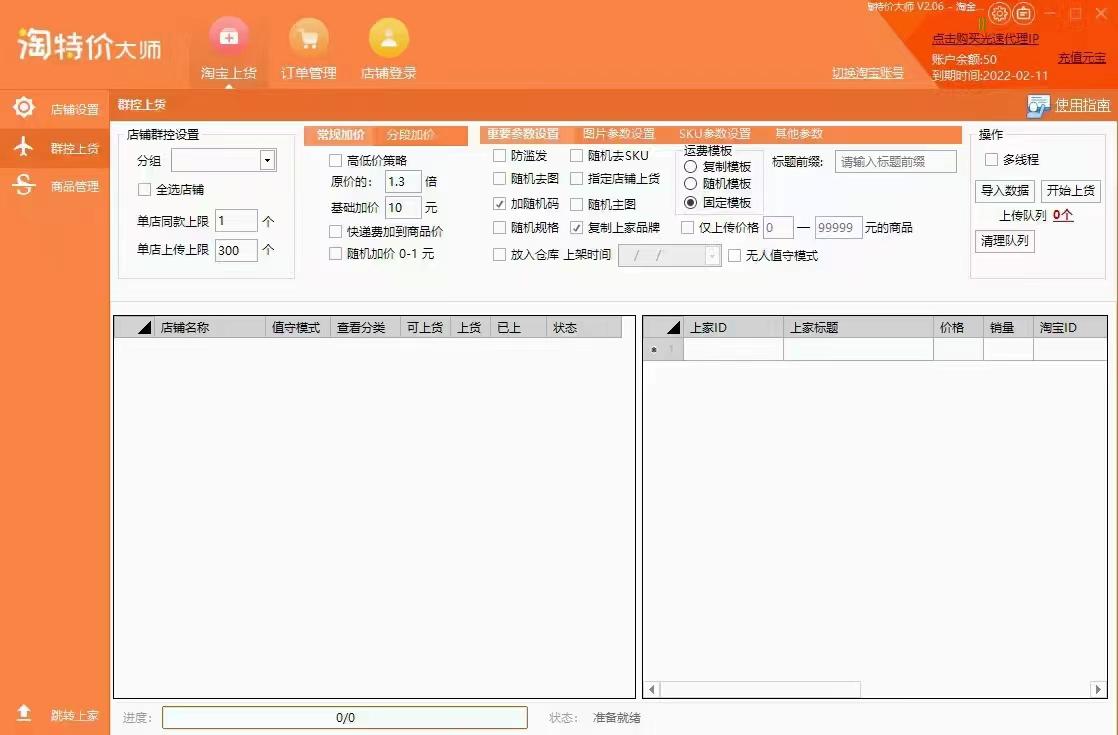
Task: Click the 0个 upload queue link
Action: (1063, 215)
